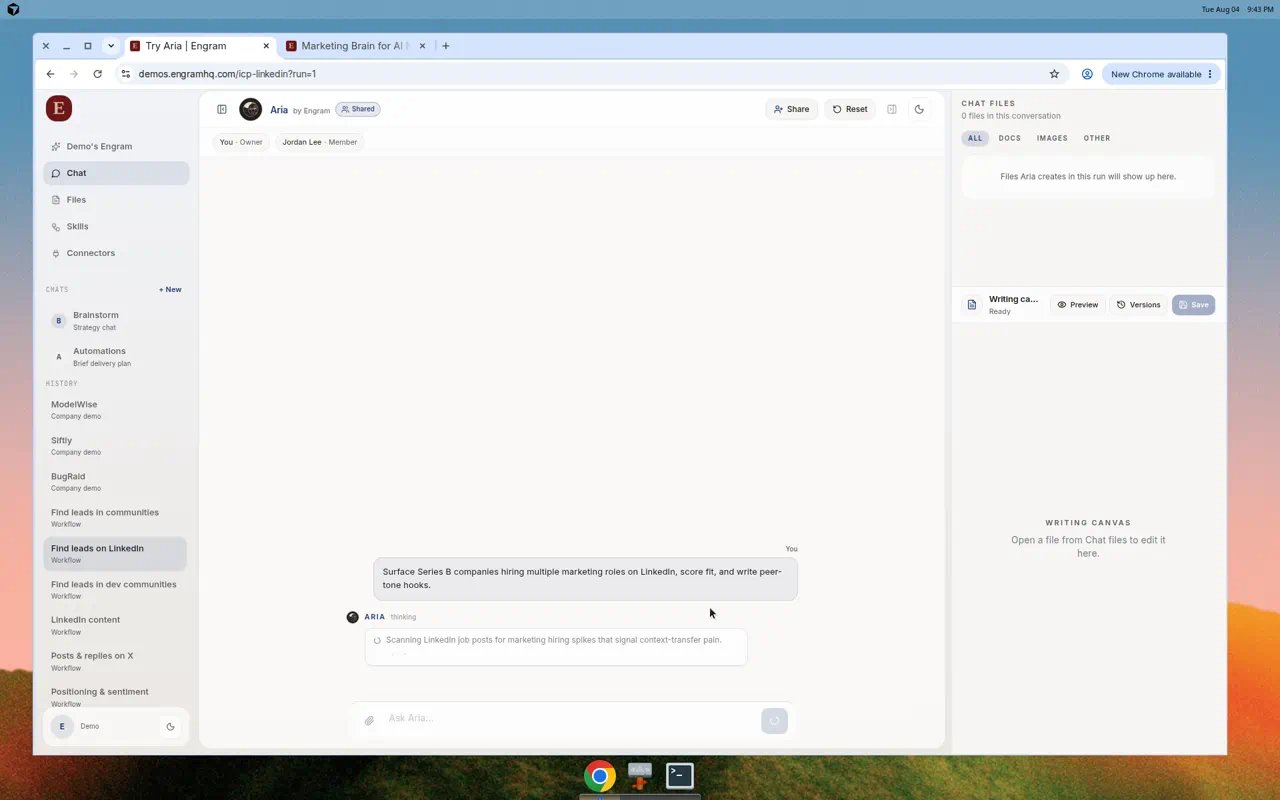The width and height of the screenshot is (1280, 800).
Task: Go forward in browser history
Action: pyautogui.click(x=74, y=74)
